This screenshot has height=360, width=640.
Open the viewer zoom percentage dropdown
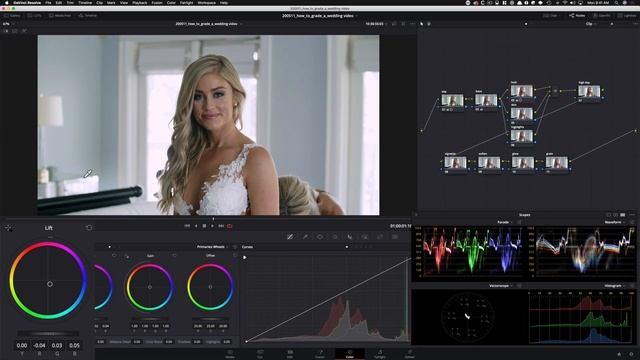(x=8, y=24)
